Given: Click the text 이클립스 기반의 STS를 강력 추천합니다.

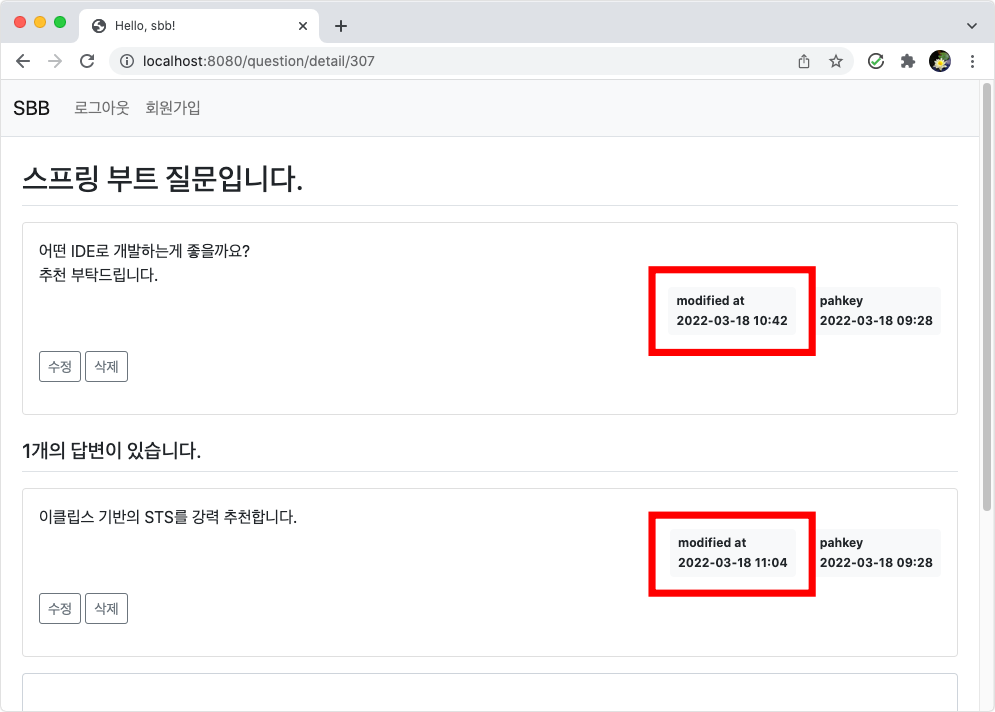Looking at the screenshot, I should pyautogui.click(x=168, y=517).
